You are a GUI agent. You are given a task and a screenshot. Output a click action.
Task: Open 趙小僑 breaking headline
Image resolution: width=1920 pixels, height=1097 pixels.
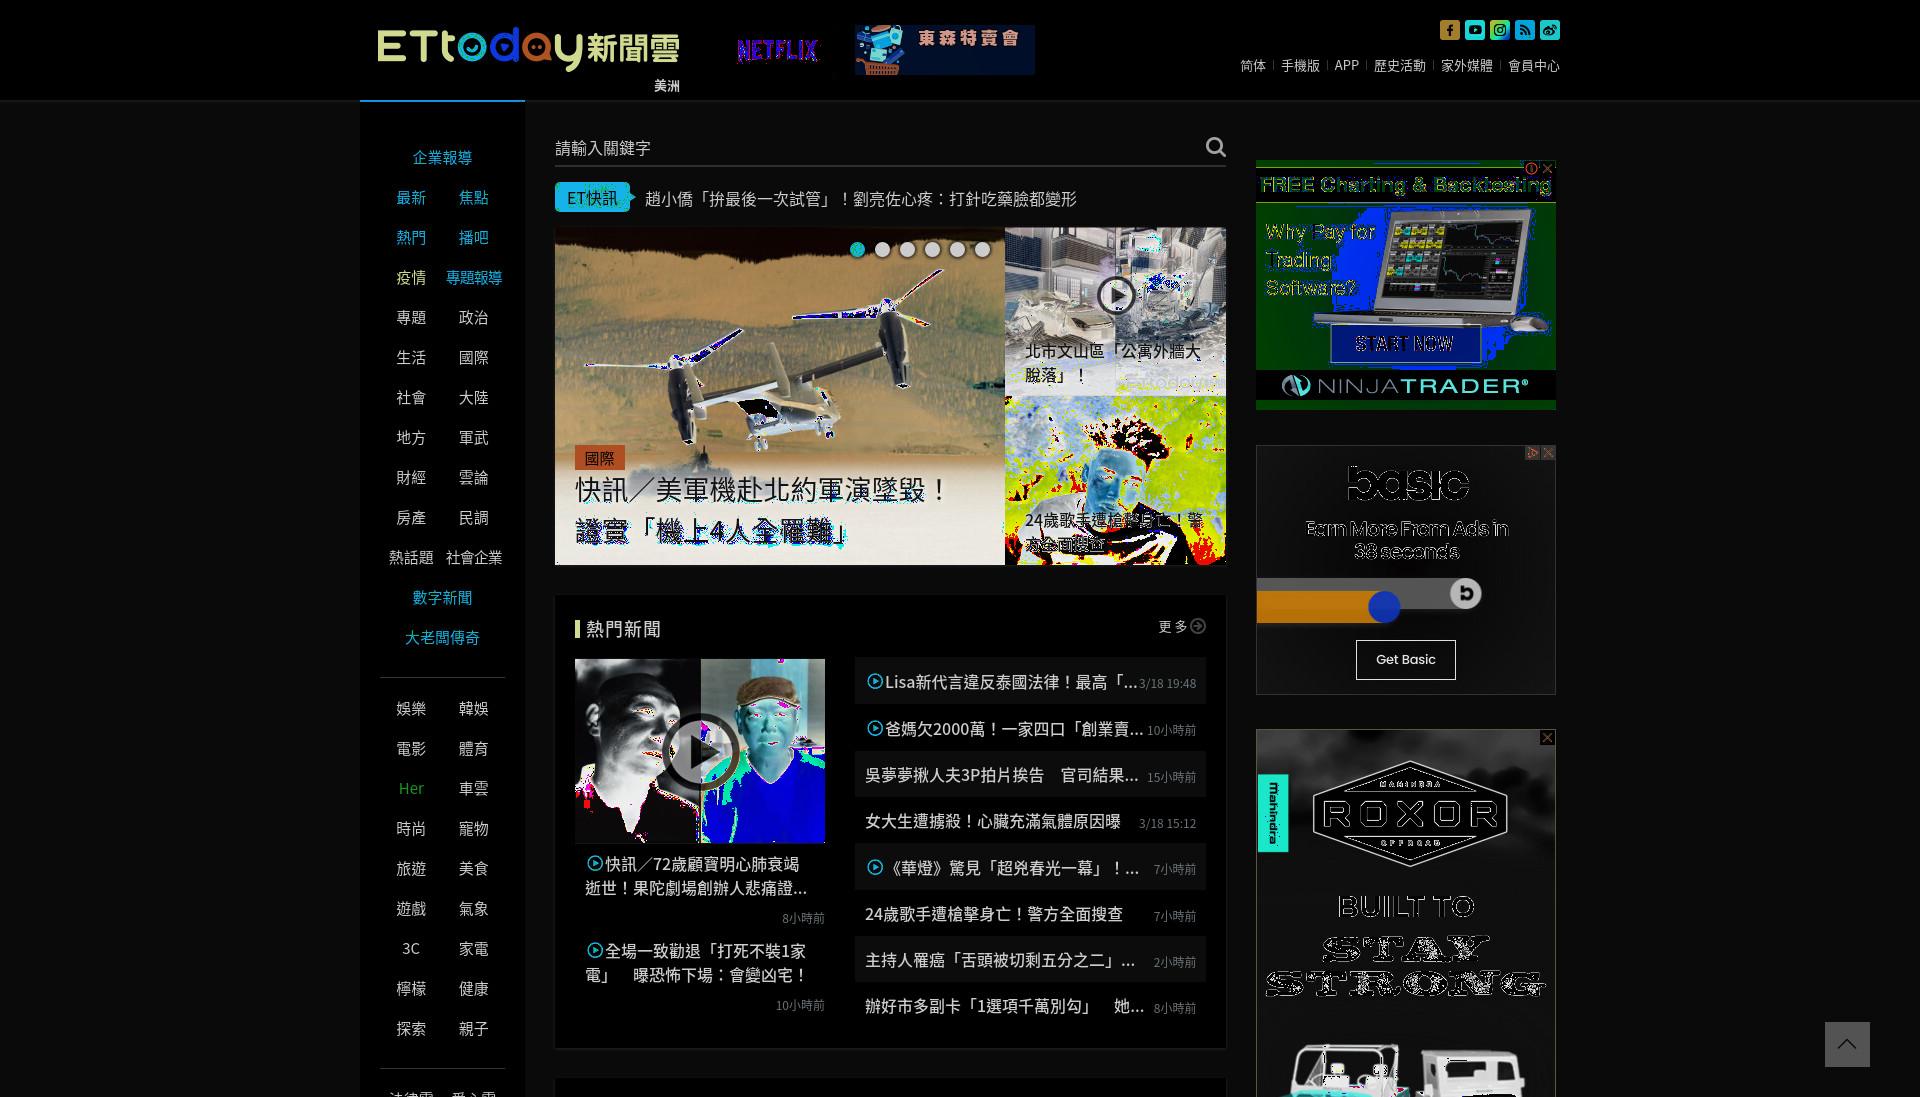coord(861,199)
